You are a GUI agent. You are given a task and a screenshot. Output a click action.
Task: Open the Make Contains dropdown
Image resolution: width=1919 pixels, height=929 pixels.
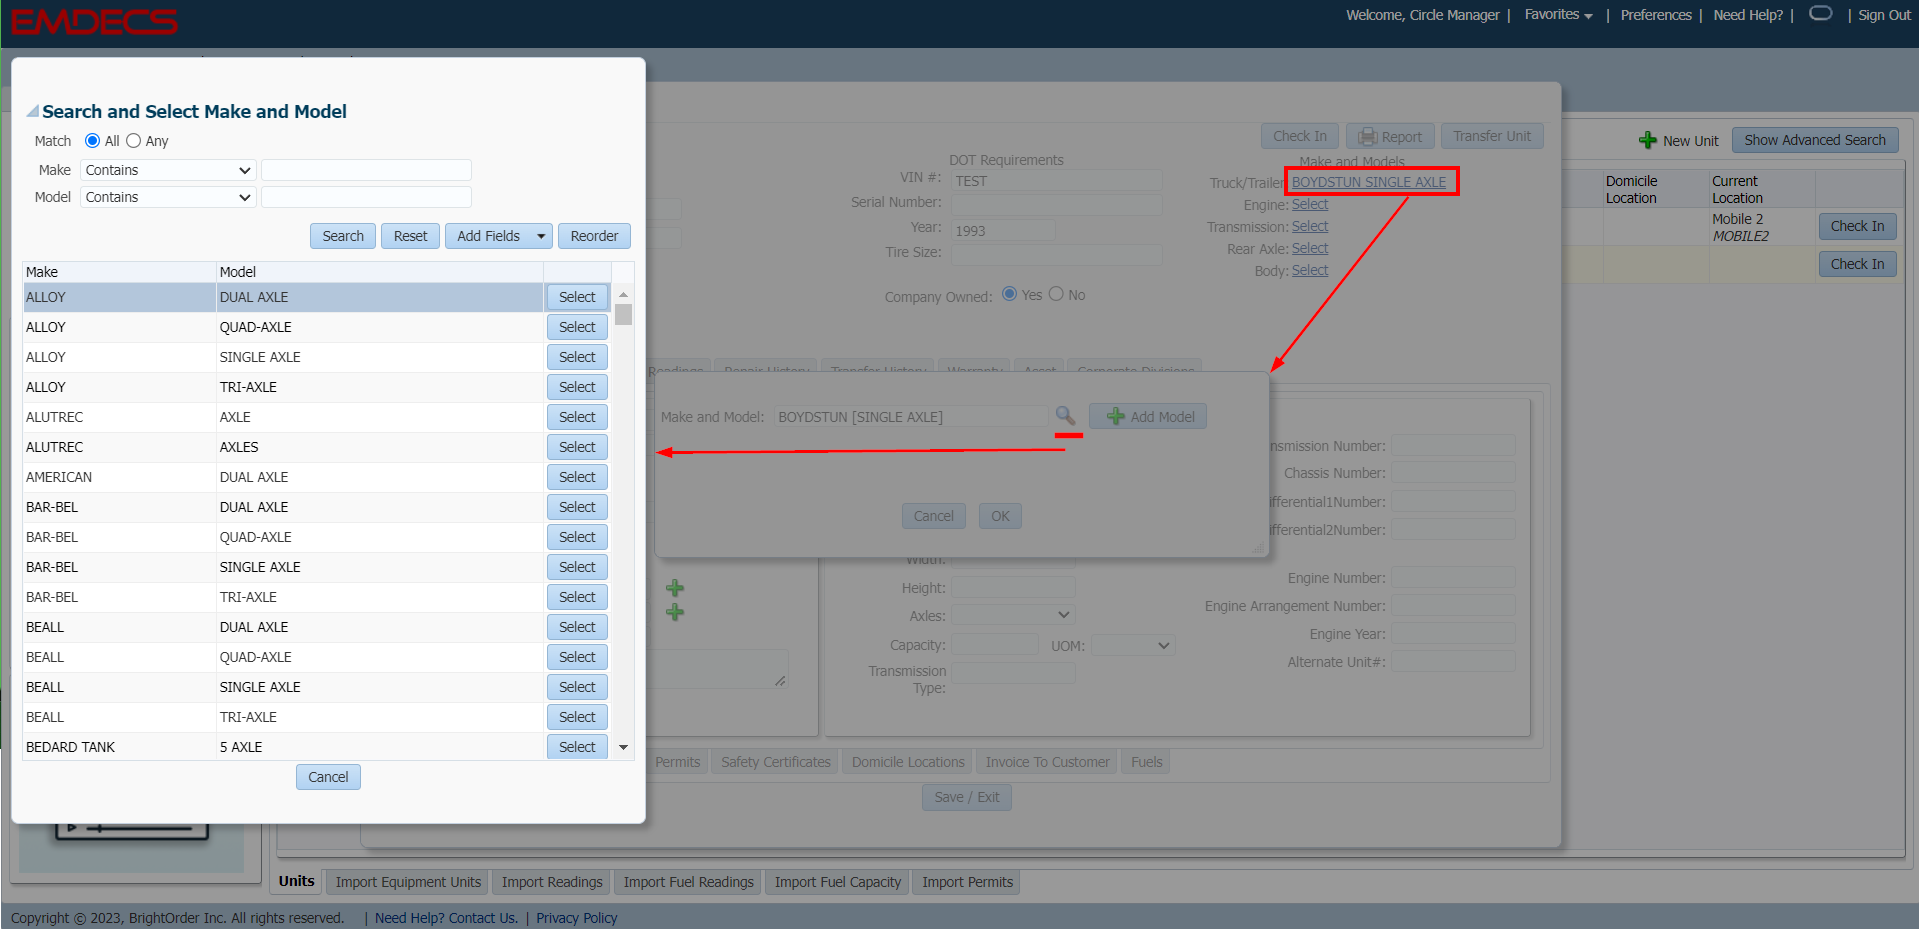[168, 170]
